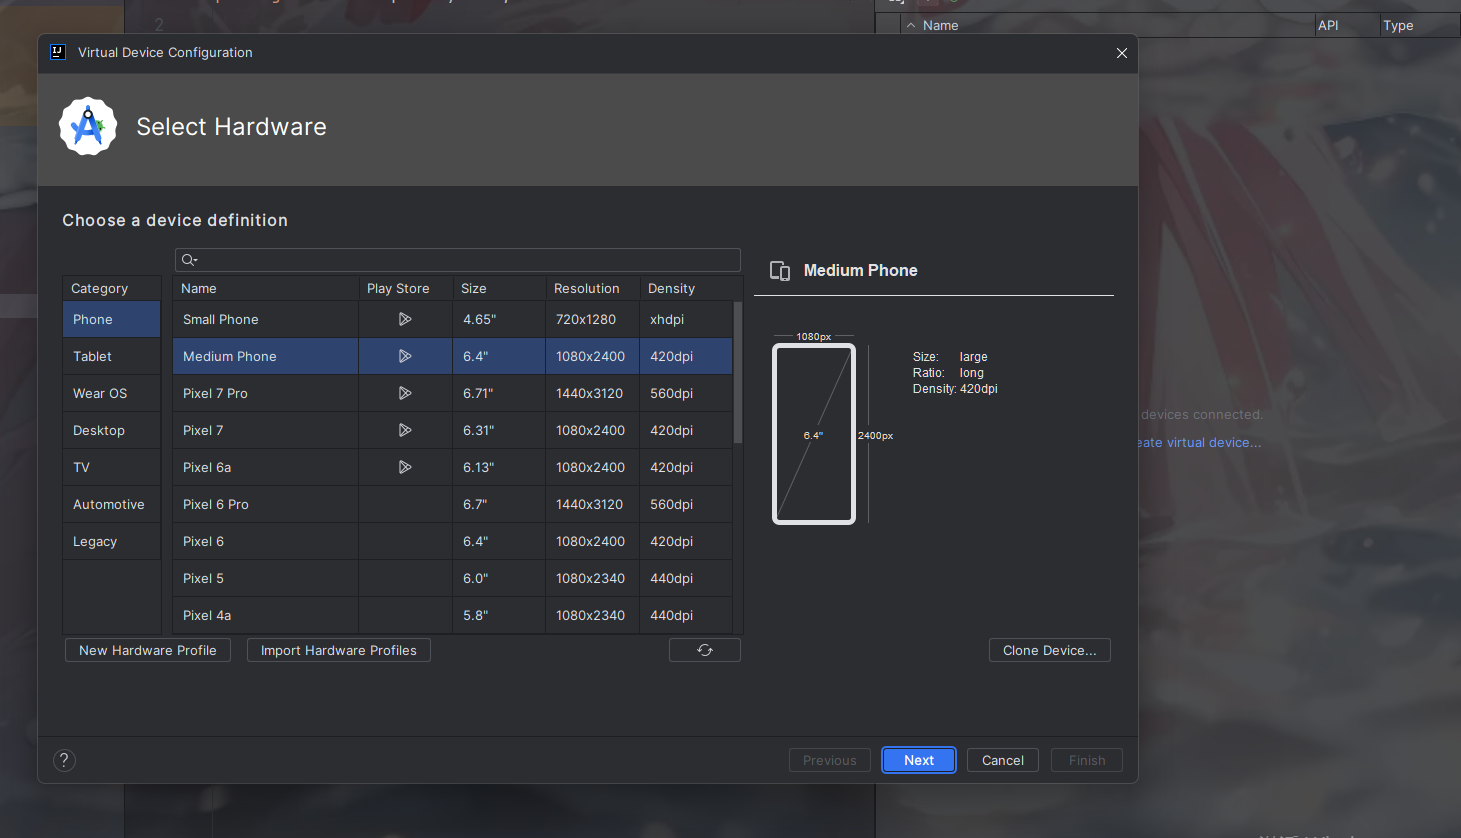Screen dimensions: 1461x838
Task: Click the xhdpi density cell
Action: (686, 319)
